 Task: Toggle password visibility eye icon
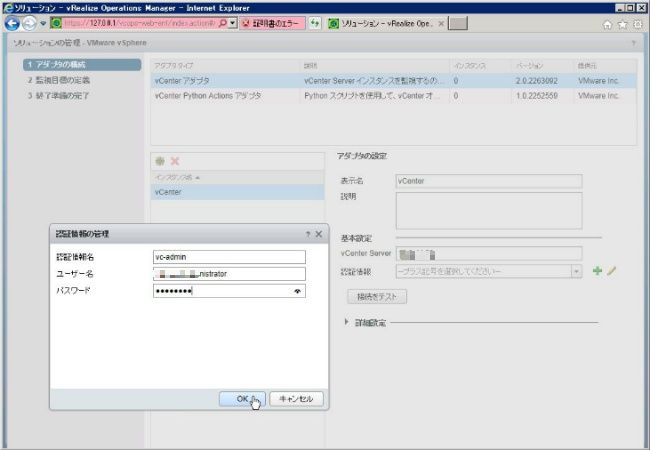(x=297, y=291)
